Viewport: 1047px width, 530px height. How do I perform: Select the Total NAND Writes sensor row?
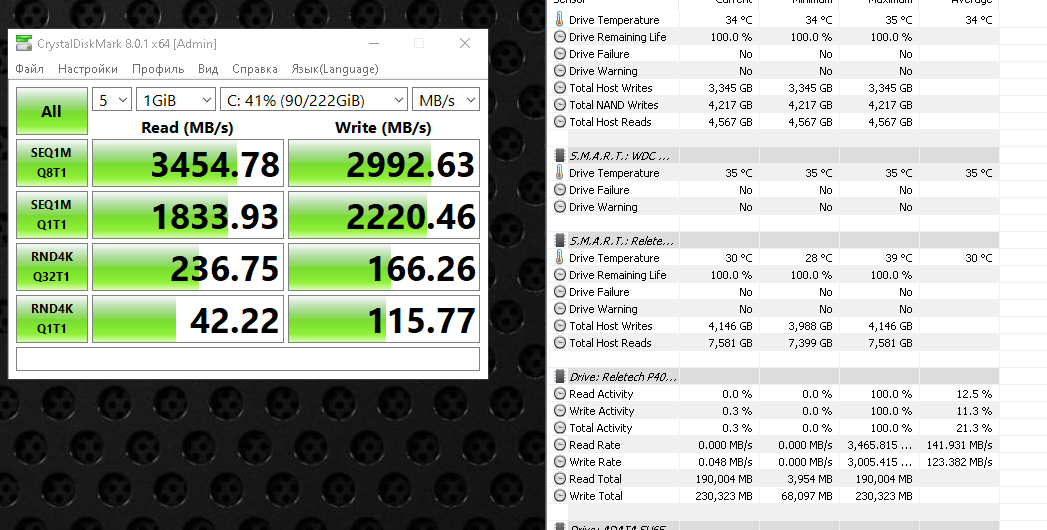(x=774, y=105)
